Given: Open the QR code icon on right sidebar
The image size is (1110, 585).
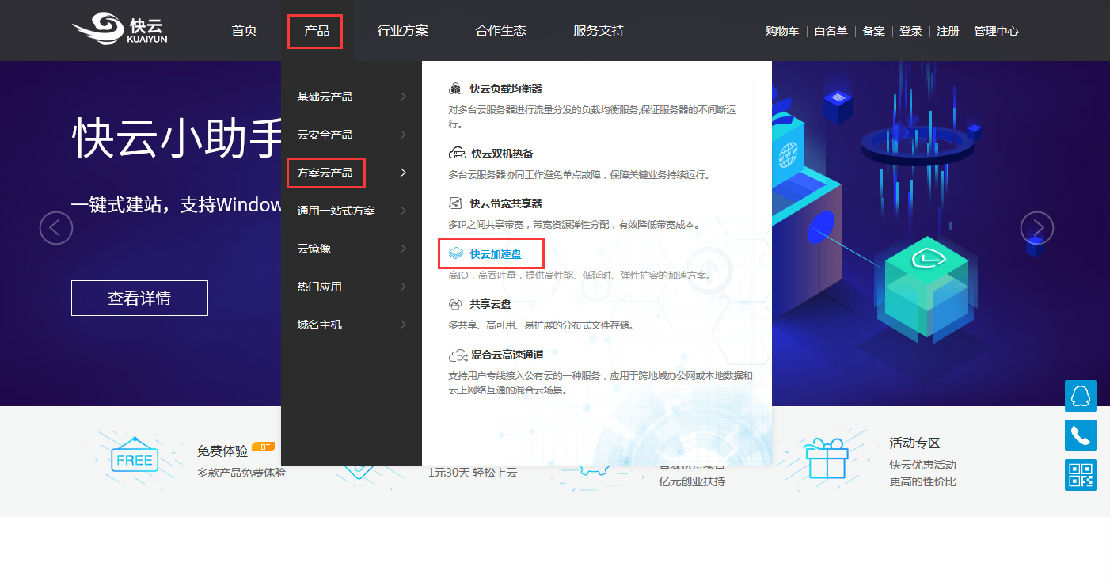Looking at the screenshot, I should (1080, 475).
